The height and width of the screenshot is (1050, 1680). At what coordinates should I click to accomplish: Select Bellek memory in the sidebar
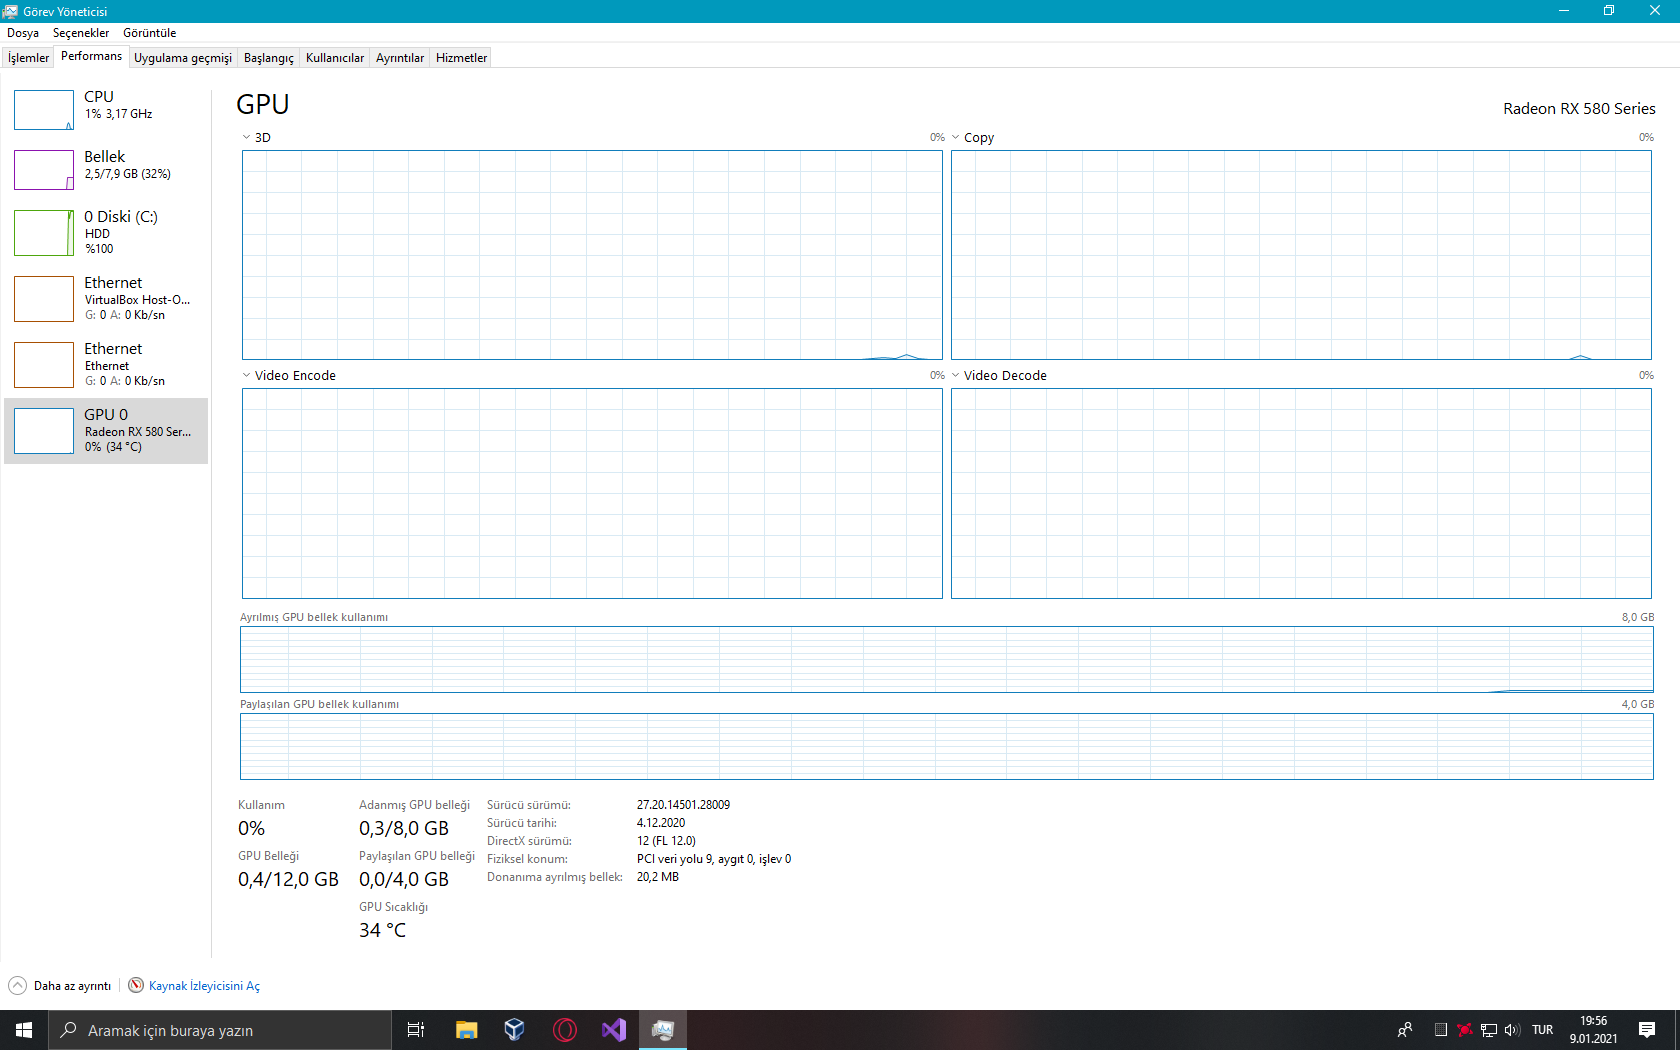coord(106,169)
